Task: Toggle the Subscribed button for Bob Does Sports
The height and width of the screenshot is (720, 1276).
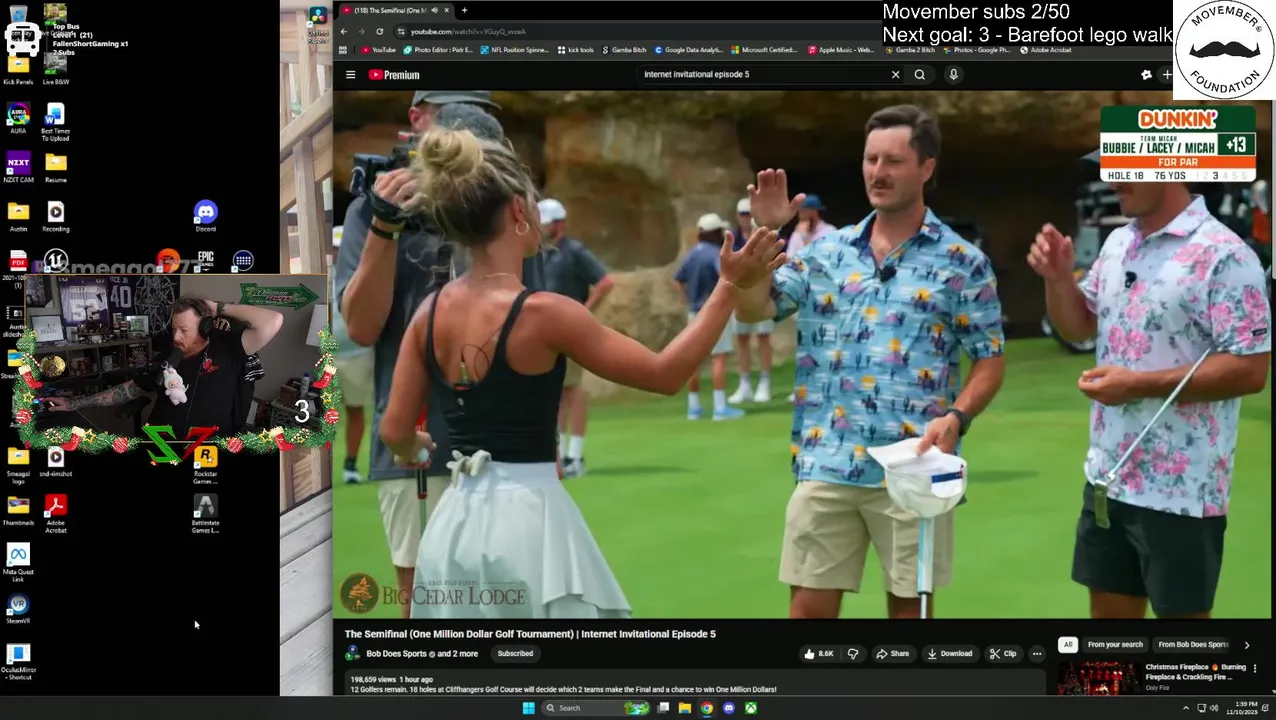Action: click(515, 654)
